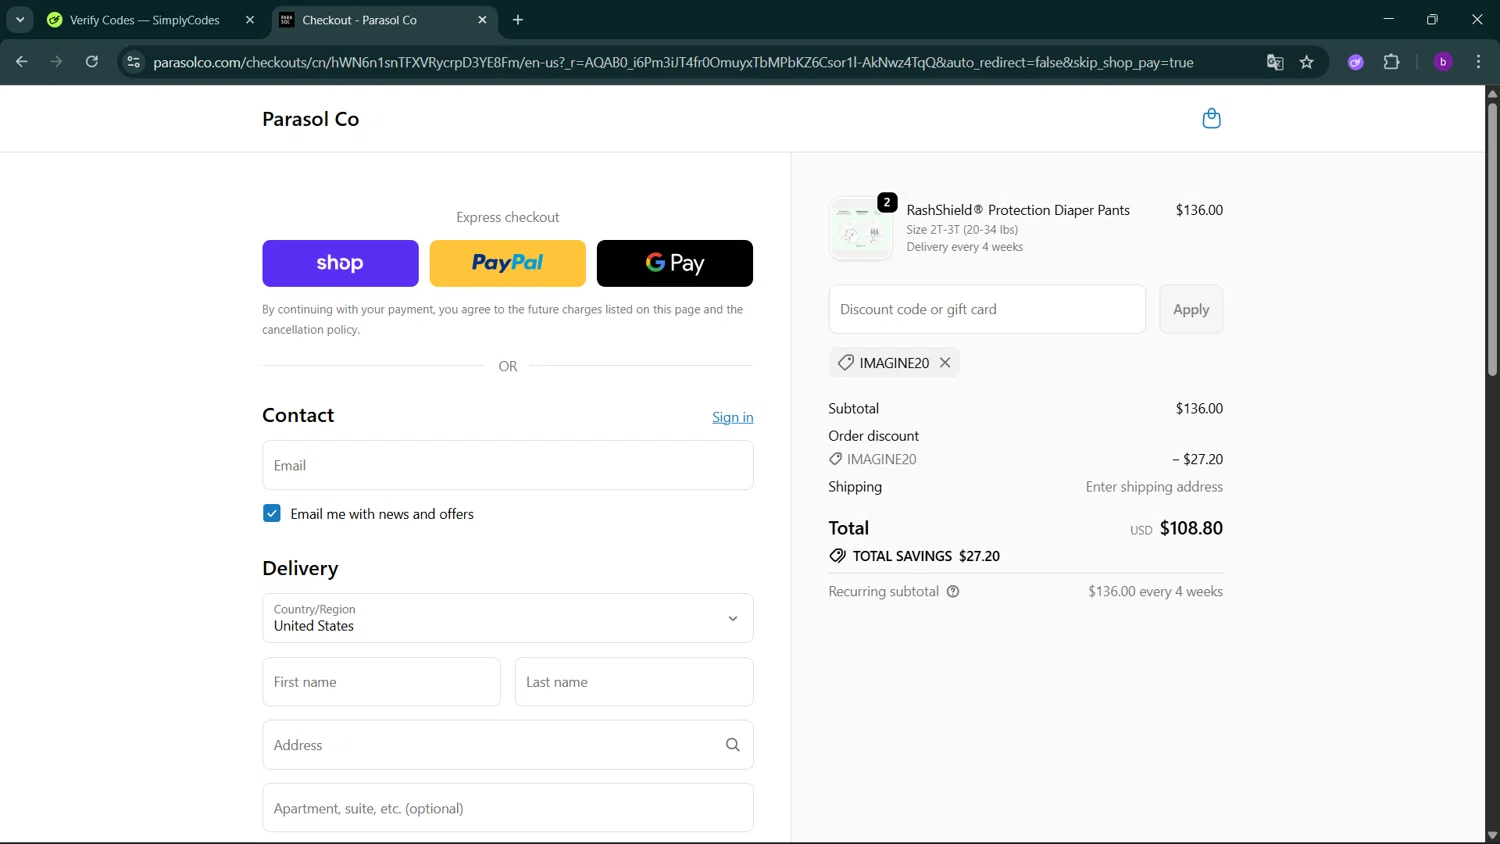The height and width of the screenshot is (844, 1500).
Task: Toggle Email me with news and offers
Action: 272,514
